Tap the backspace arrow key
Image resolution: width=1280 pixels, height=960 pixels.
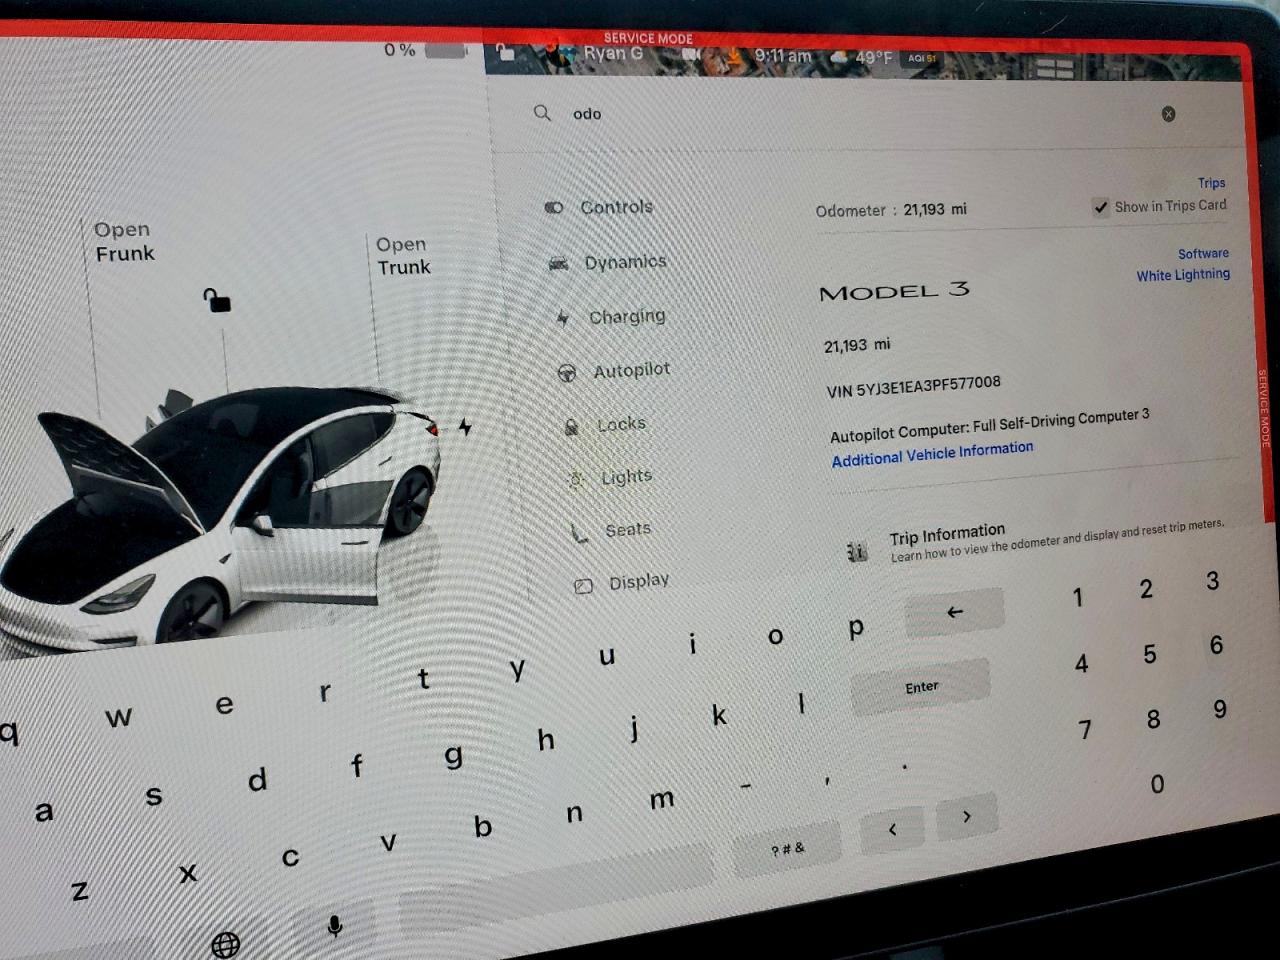click(x=954, y=612)
